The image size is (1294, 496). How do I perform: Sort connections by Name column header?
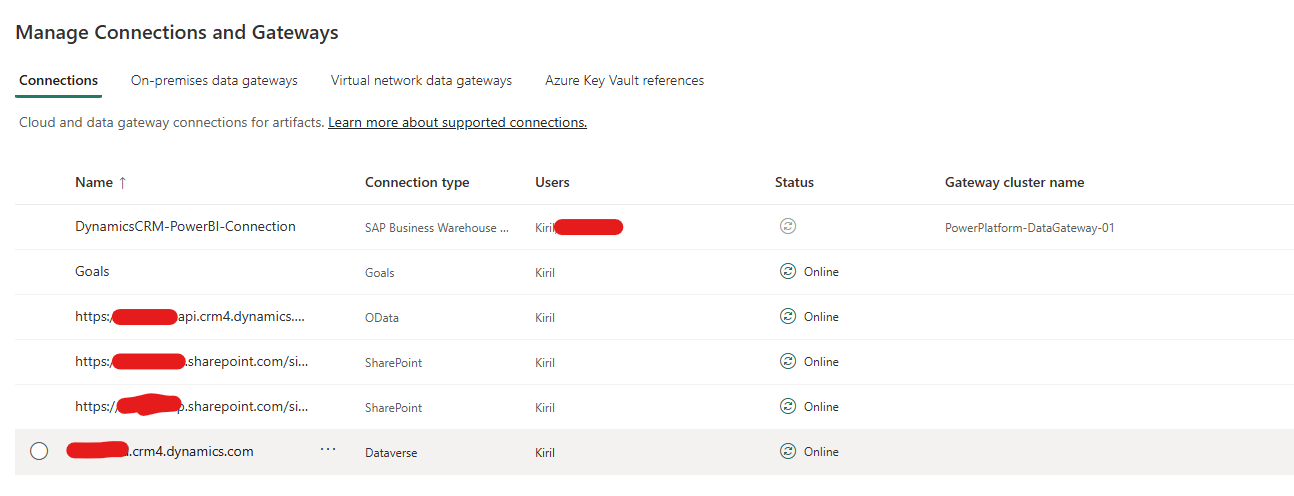pos(94,183)
